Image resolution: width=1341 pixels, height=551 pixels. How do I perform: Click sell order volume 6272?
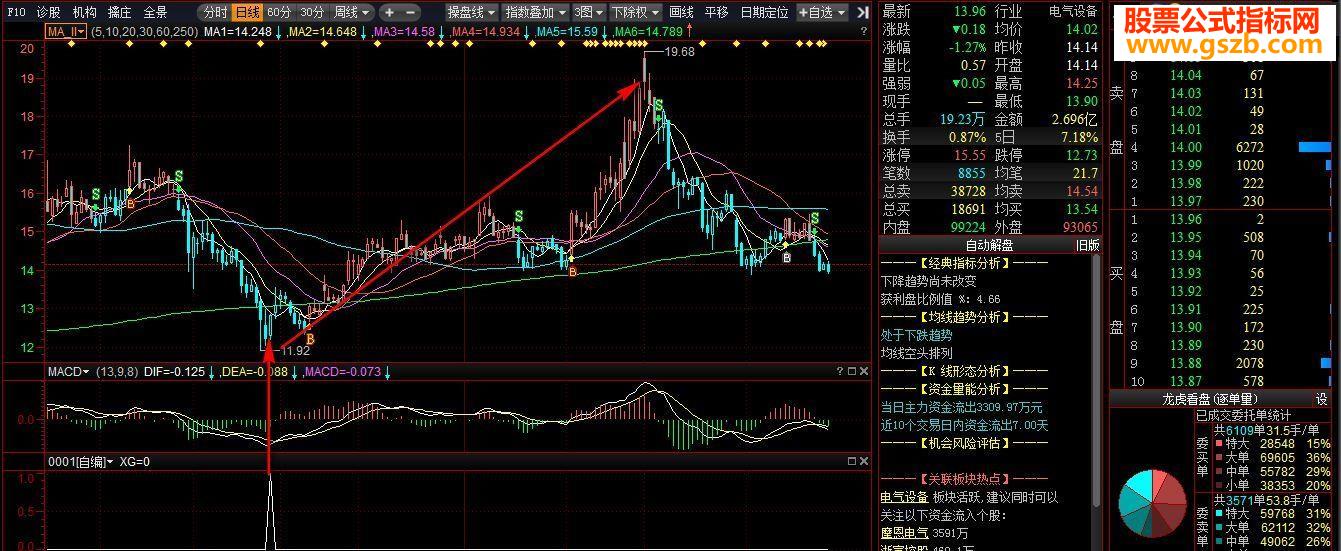click(x=1249, y=147)
